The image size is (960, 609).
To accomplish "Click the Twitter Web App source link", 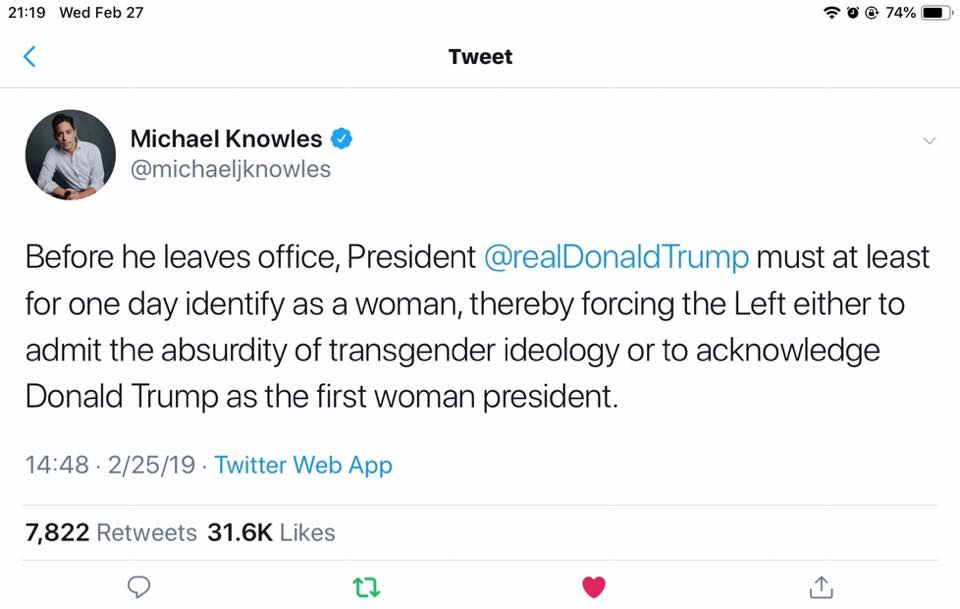I will coord(303,465).
